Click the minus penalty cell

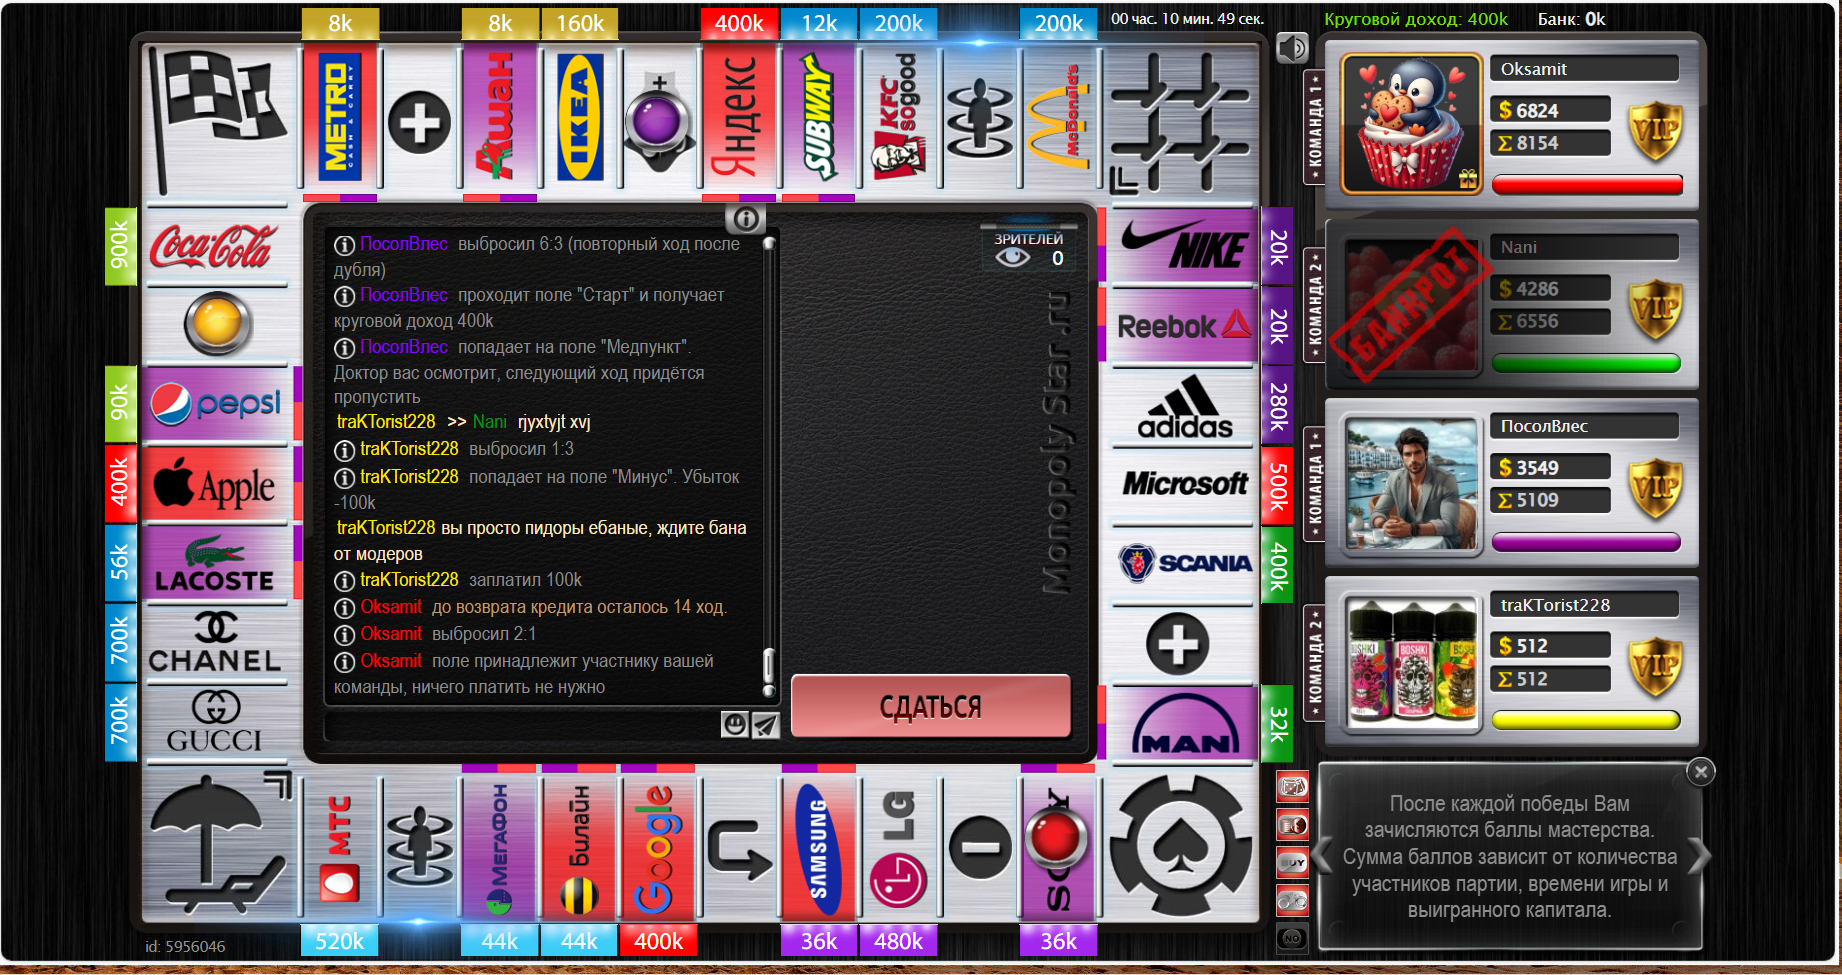(x=979, y=846)
